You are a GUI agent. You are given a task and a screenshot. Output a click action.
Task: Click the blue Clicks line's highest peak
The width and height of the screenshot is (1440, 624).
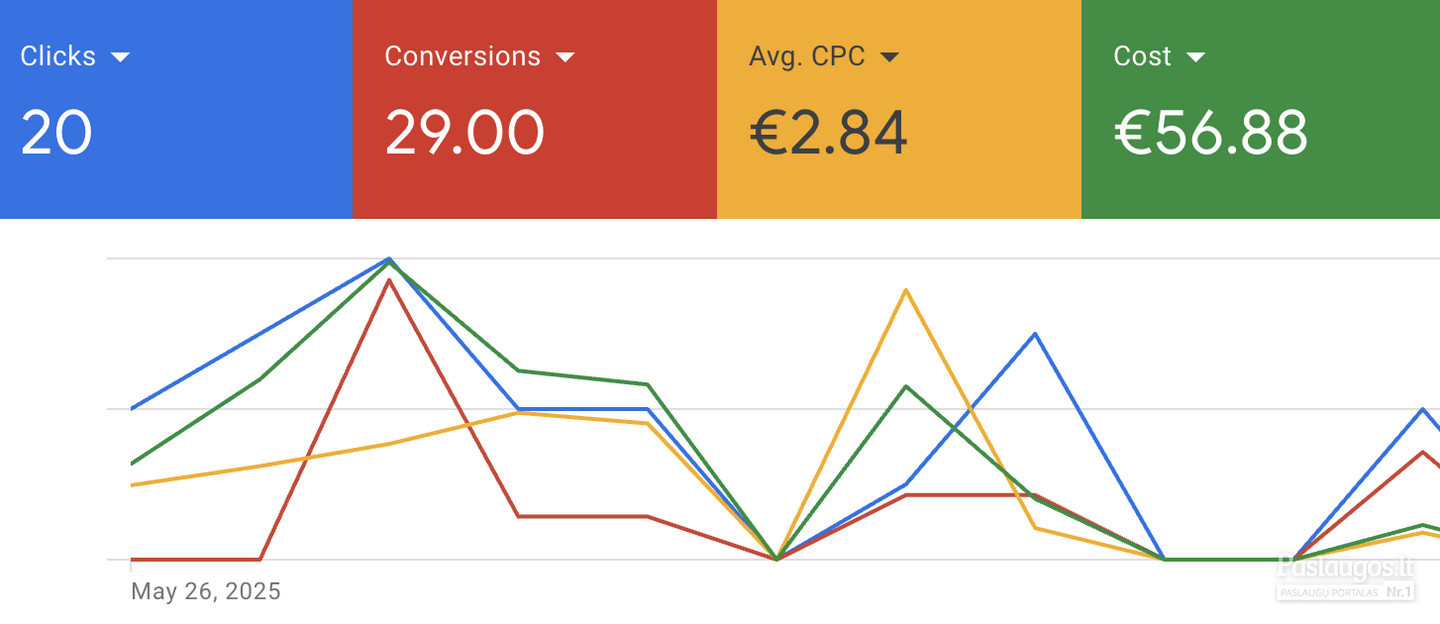(x=389, y=258)
